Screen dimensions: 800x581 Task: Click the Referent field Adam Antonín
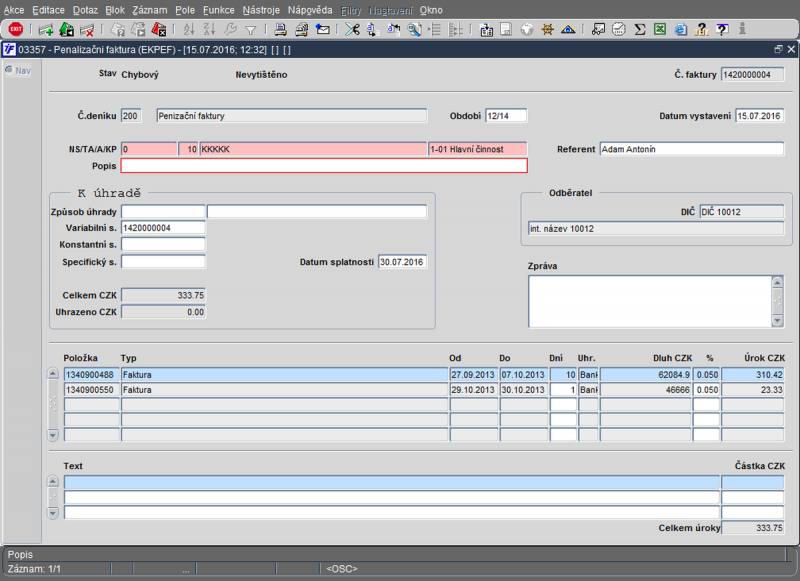(691, 149)
